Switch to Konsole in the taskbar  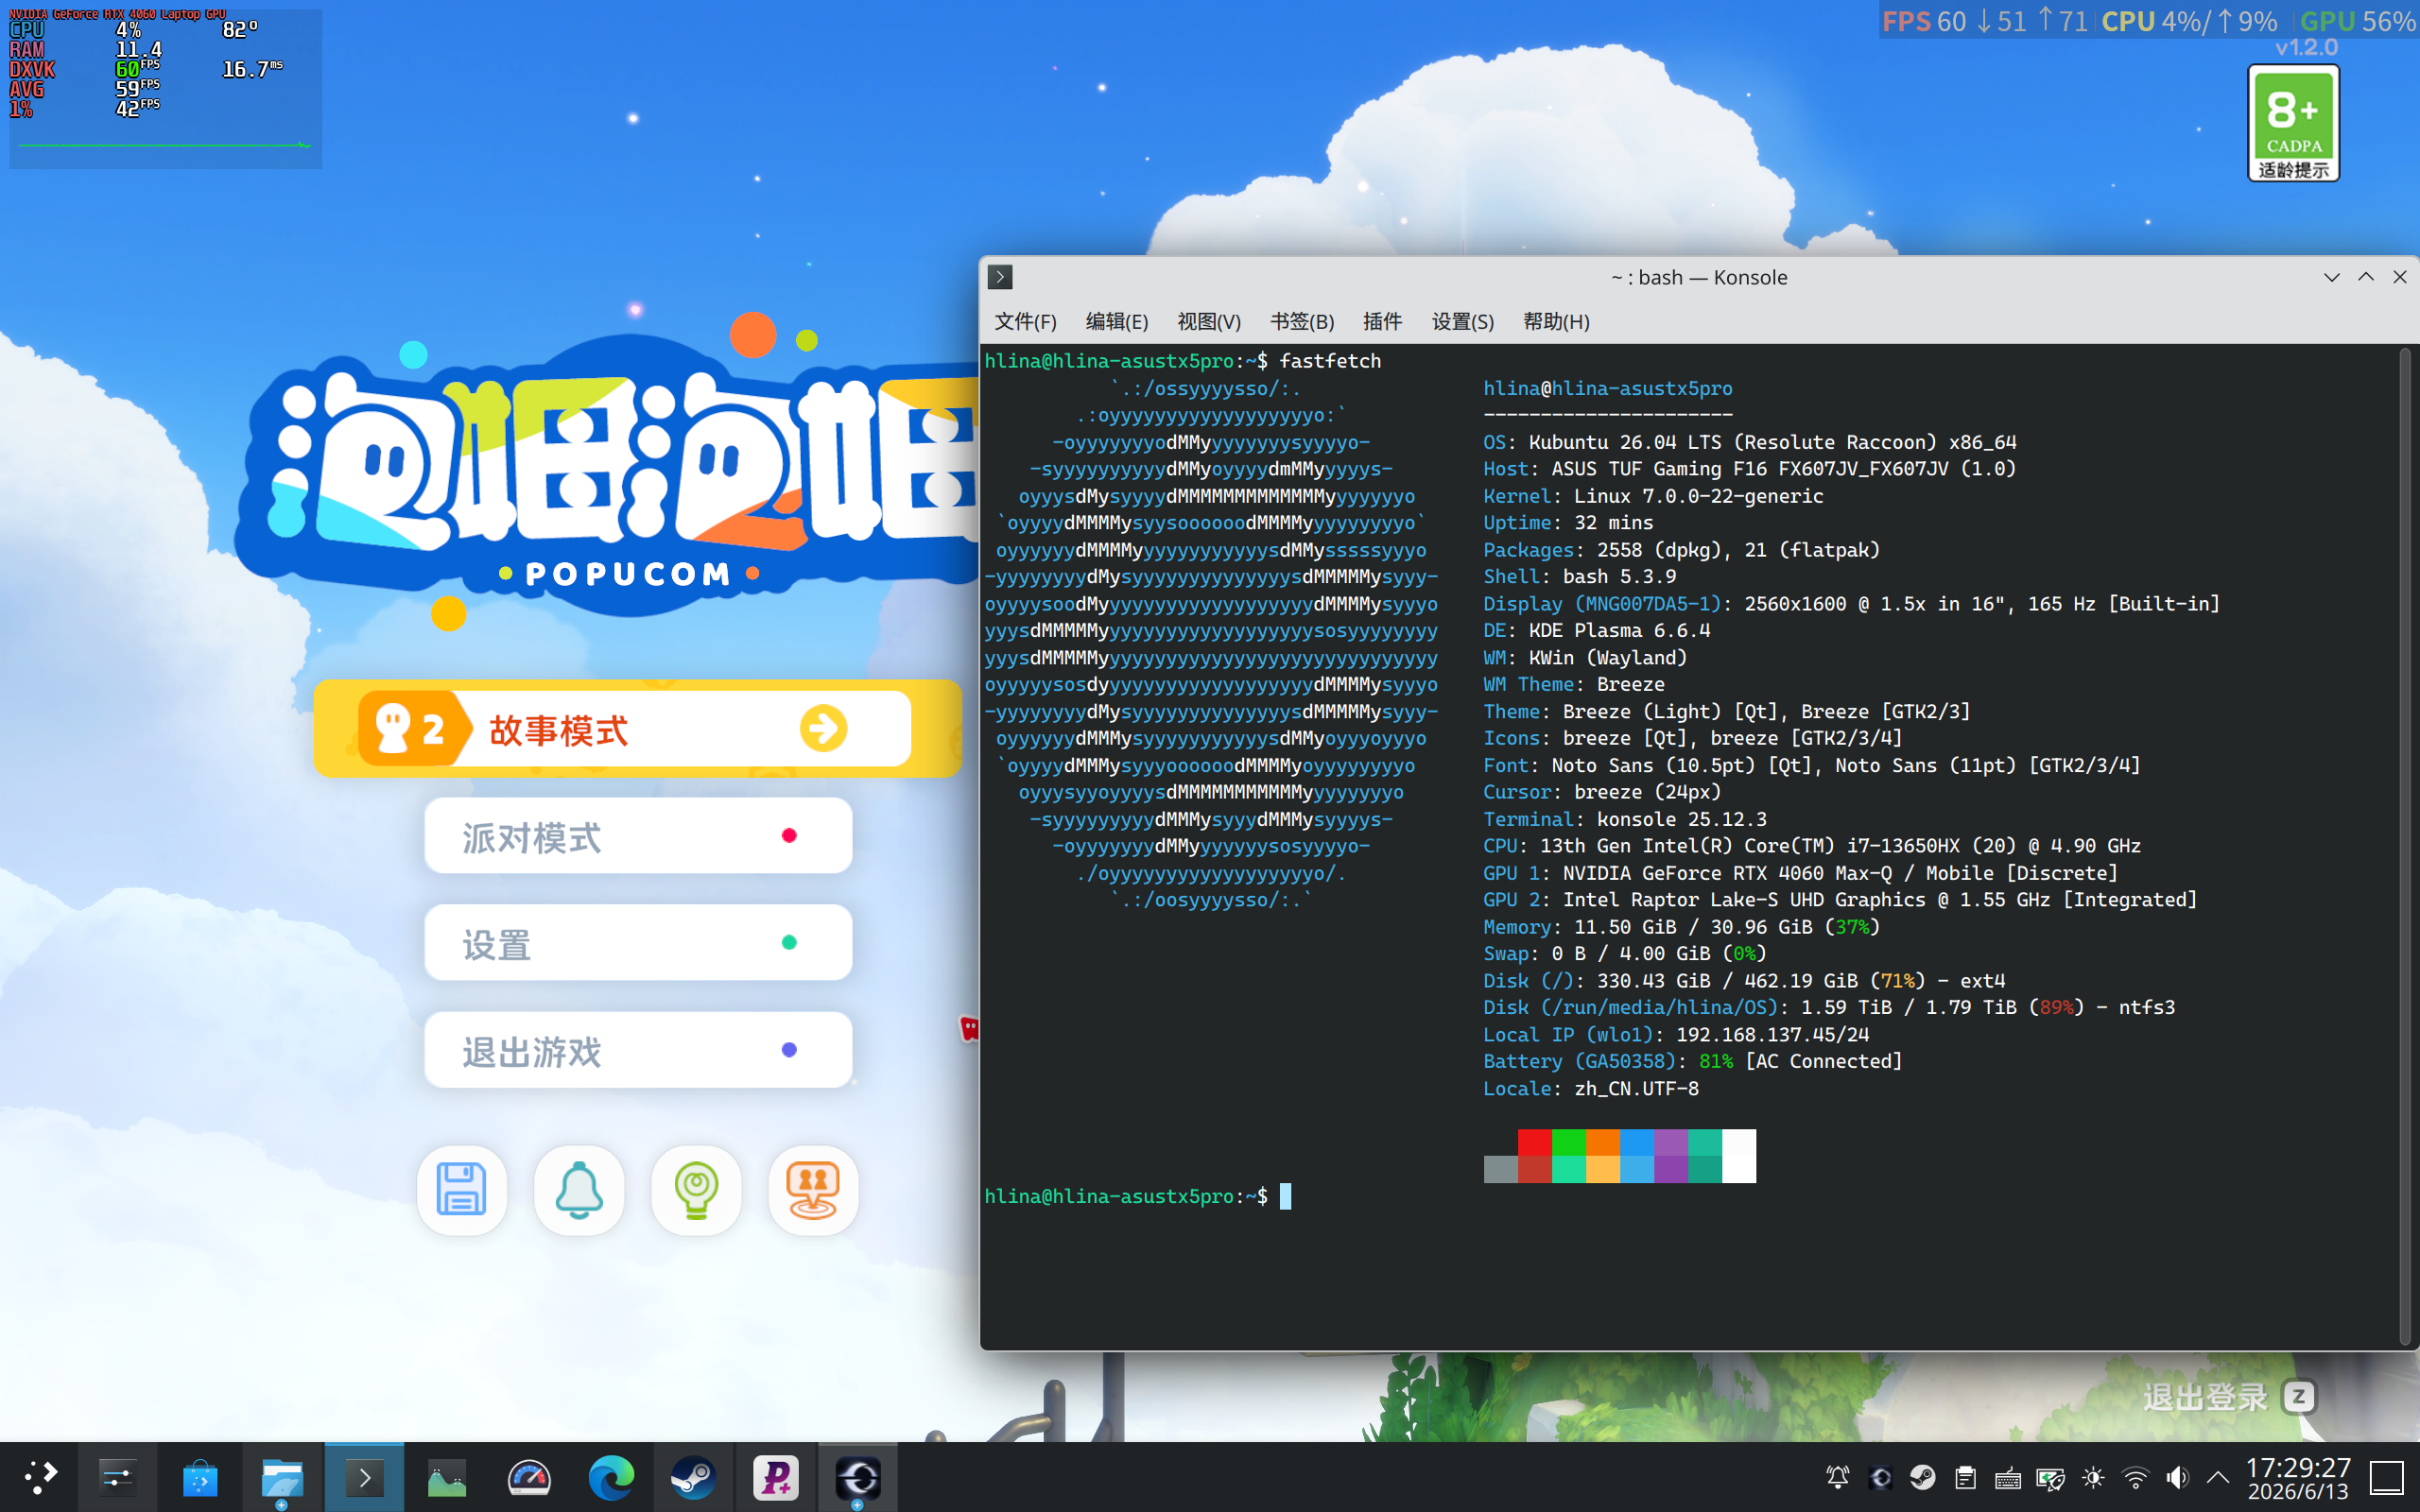point(364,1477)
